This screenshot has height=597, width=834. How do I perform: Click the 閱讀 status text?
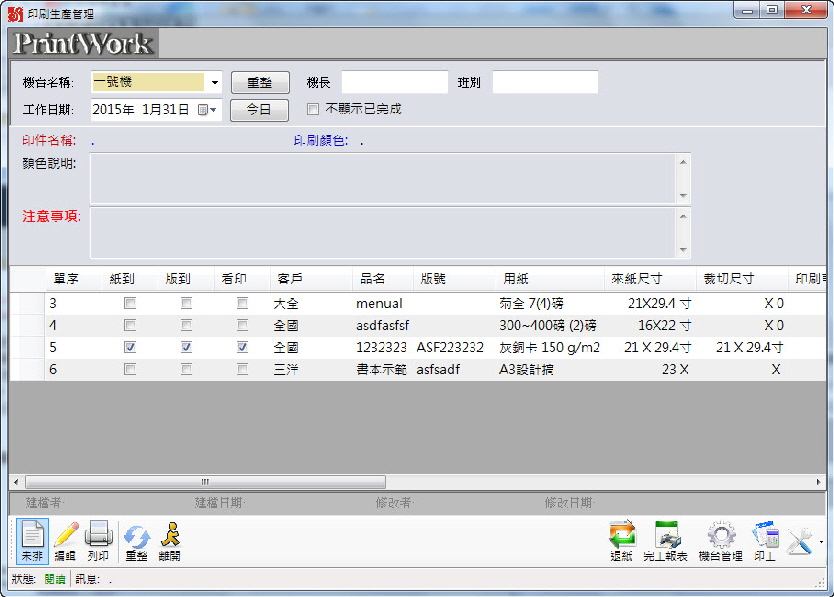[55, 579]
